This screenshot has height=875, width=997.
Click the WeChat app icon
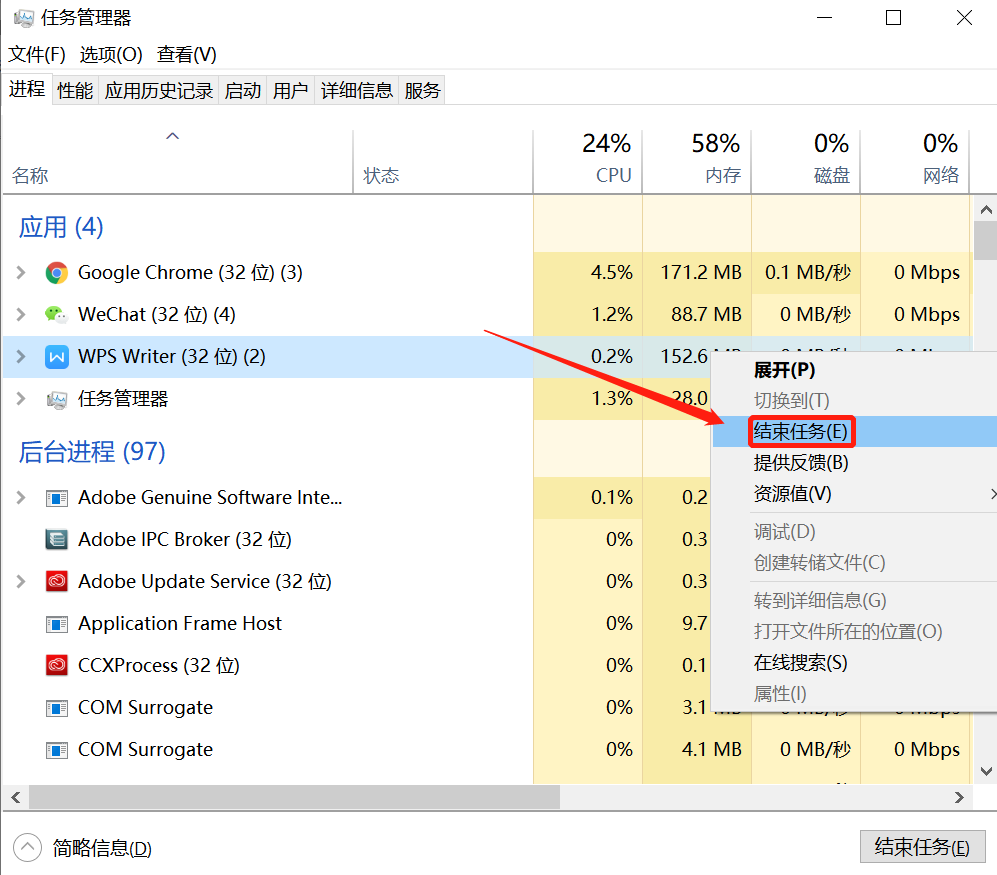point(57,315)
